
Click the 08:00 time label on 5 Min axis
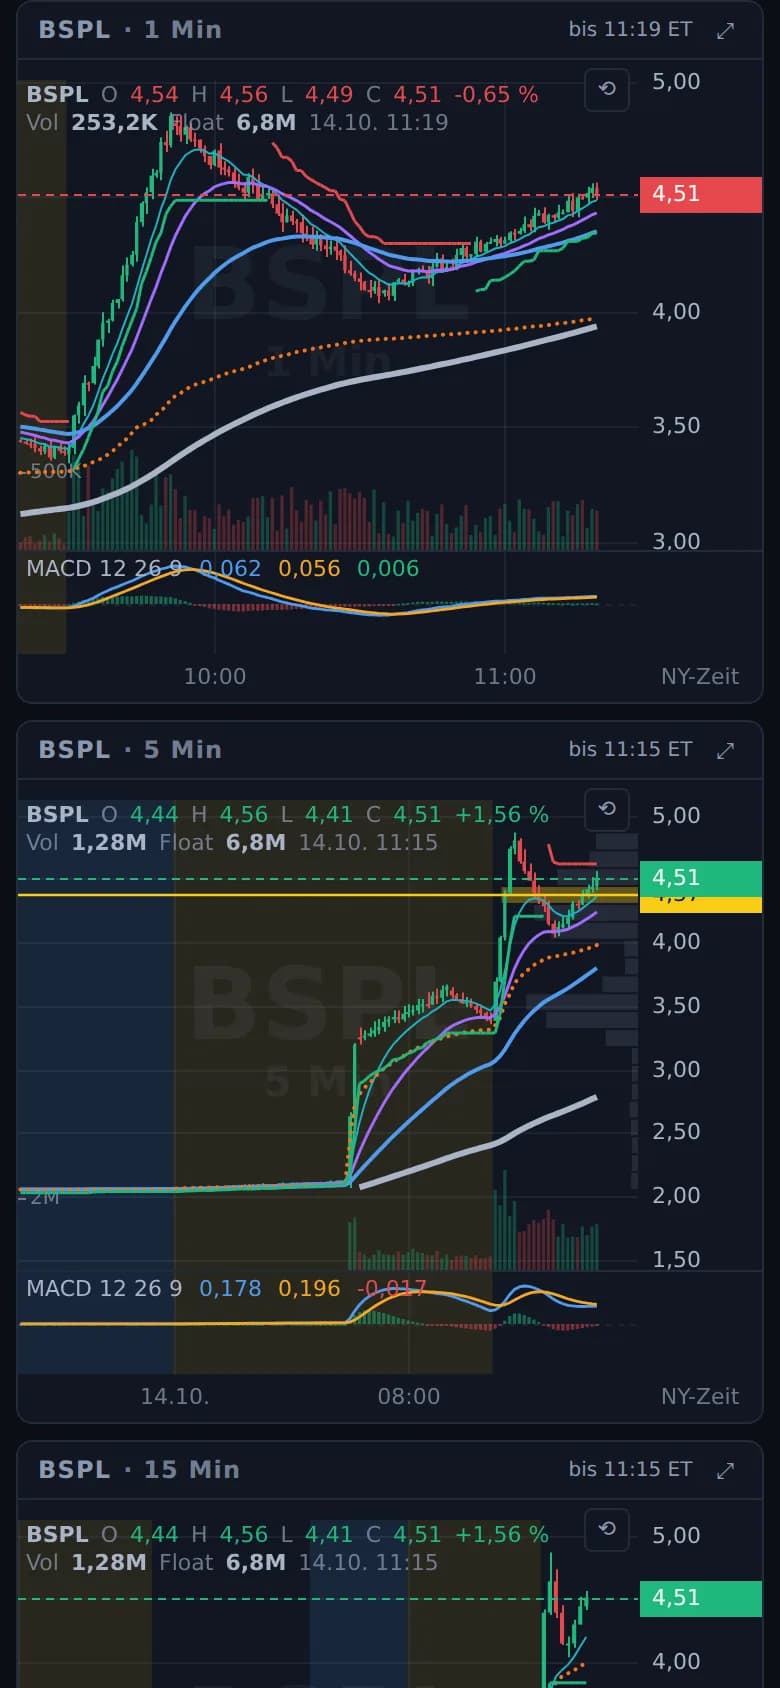[409, 1397]
